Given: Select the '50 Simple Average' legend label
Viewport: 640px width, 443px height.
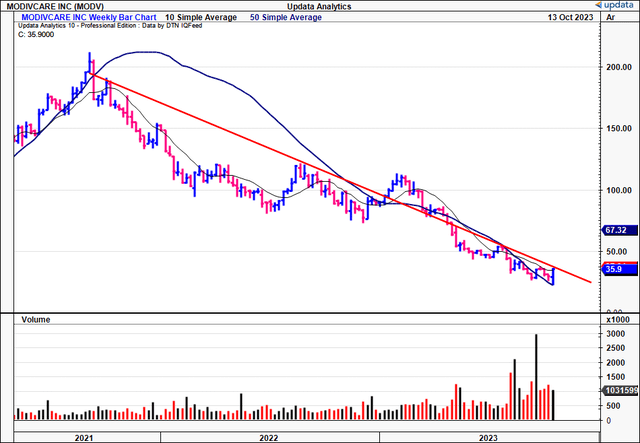Looking at the screenshot, I should [286, 17].
